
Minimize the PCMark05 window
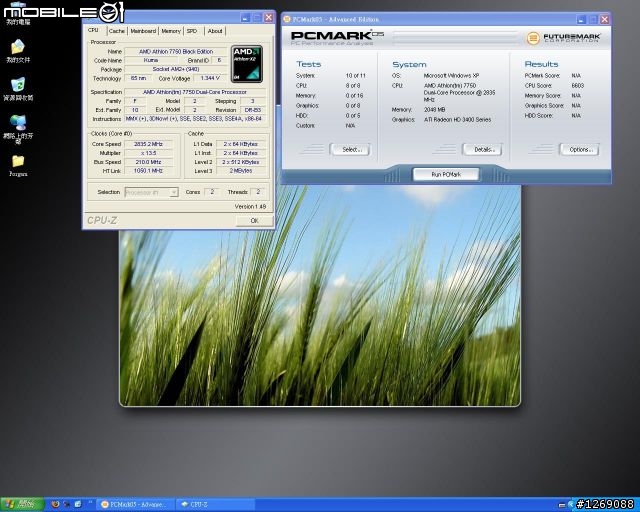pos(581,19)
